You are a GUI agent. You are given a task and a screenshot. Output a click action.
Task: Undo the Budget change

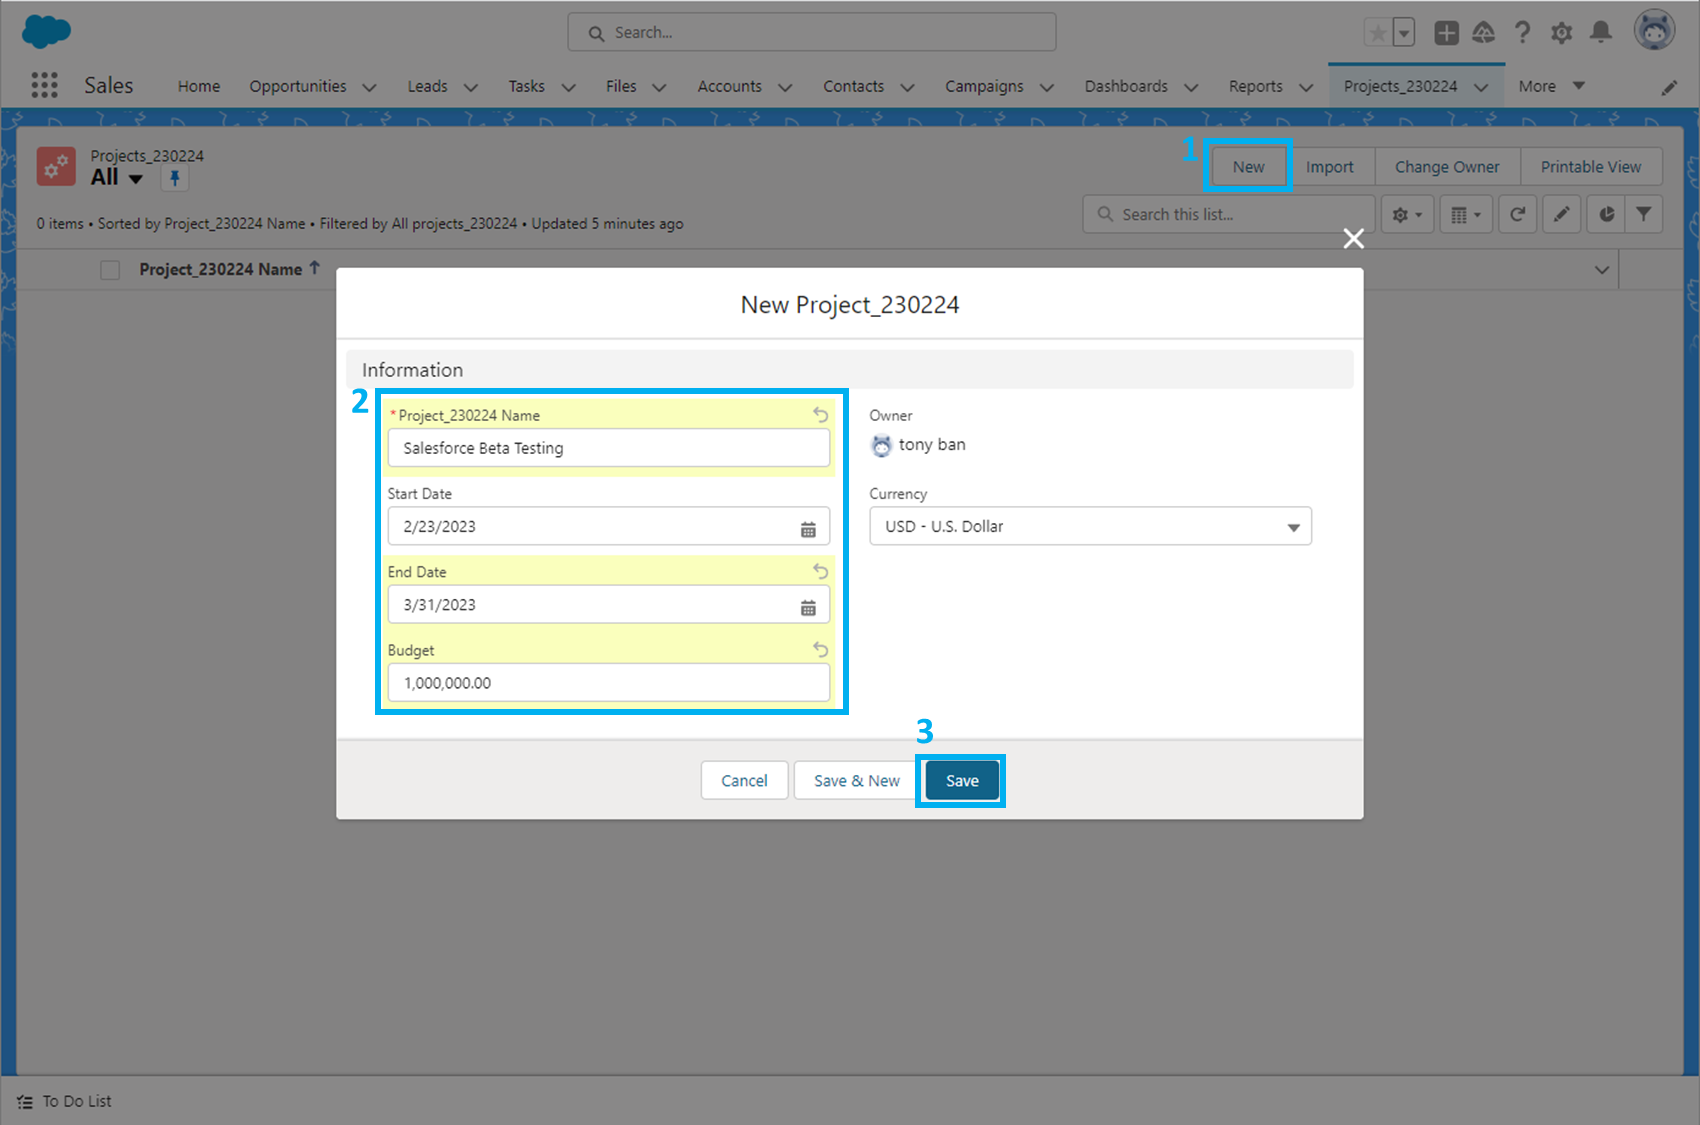(820, 649)
